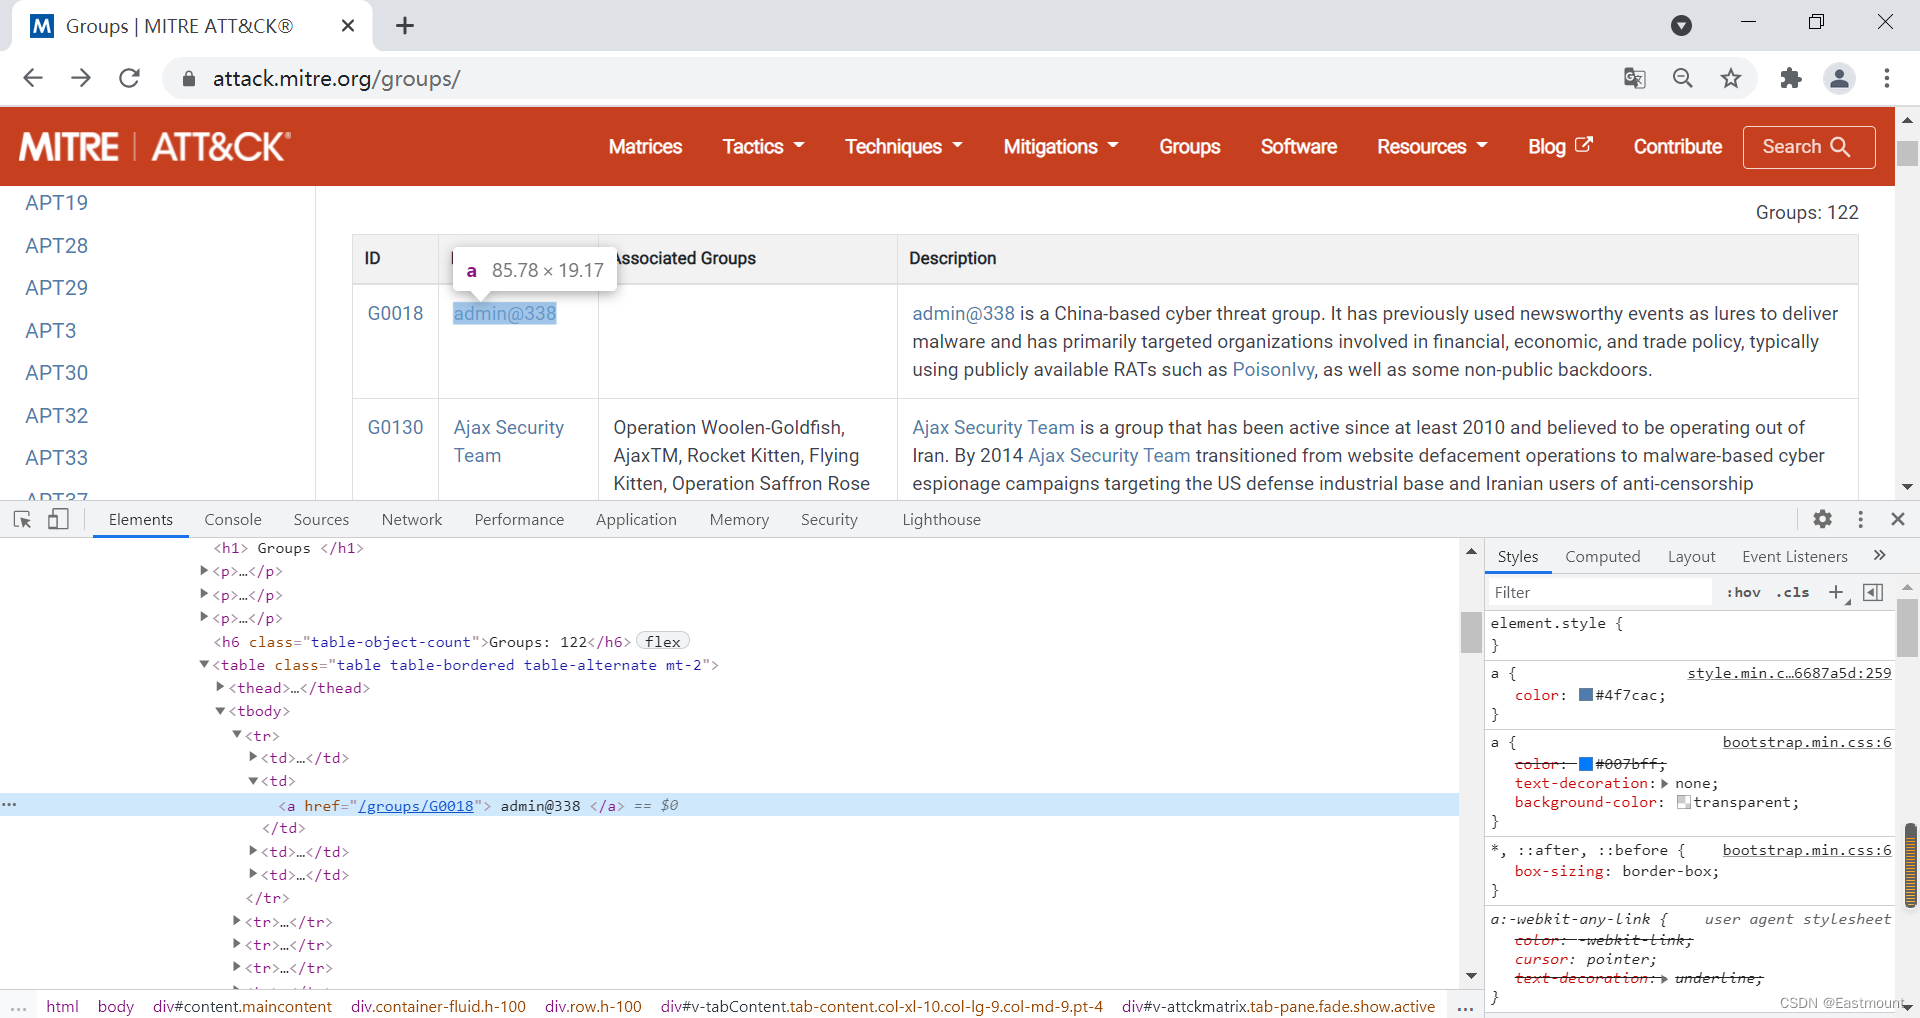The height and width of the screenshot is (1018, 1920).
Task: Expand the text-decoration none property
Action: point(1665,783)
